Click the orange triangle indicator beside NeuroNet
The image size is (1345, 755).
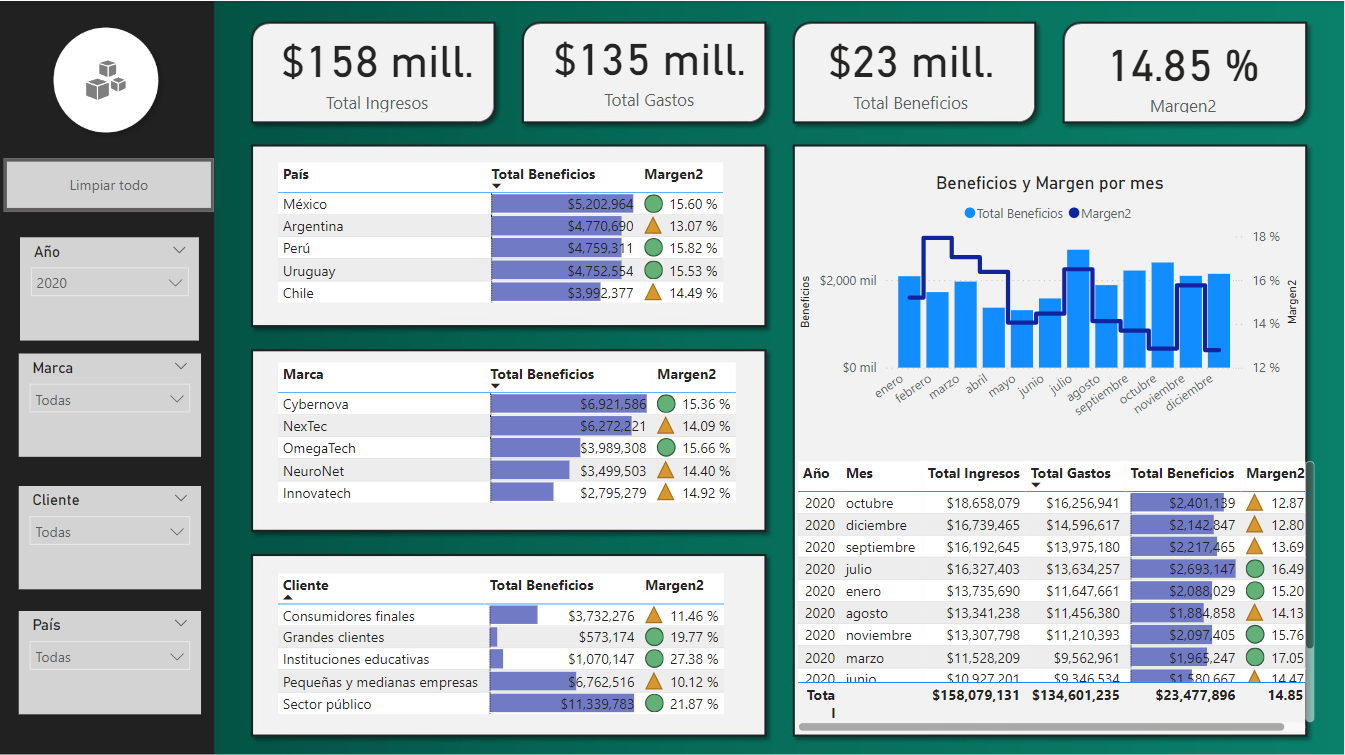pos(666,470)
